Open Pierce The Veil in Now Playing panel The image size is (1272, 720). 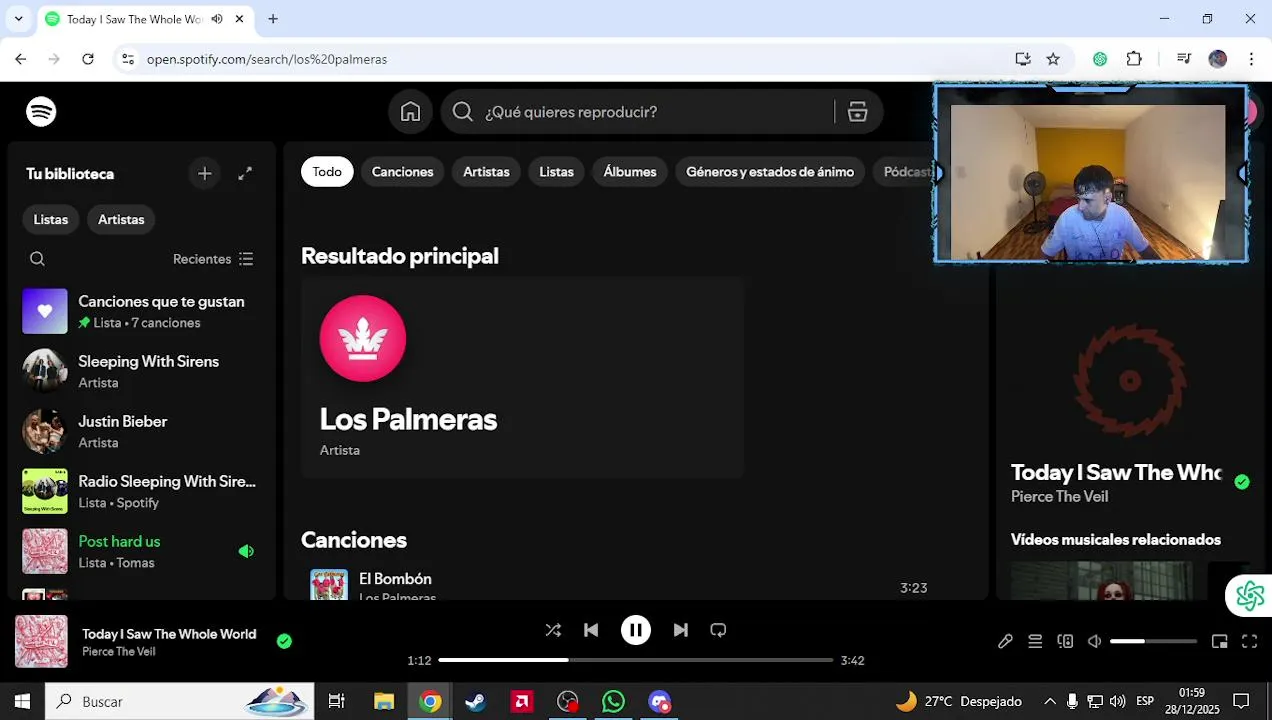[1059, 497]
